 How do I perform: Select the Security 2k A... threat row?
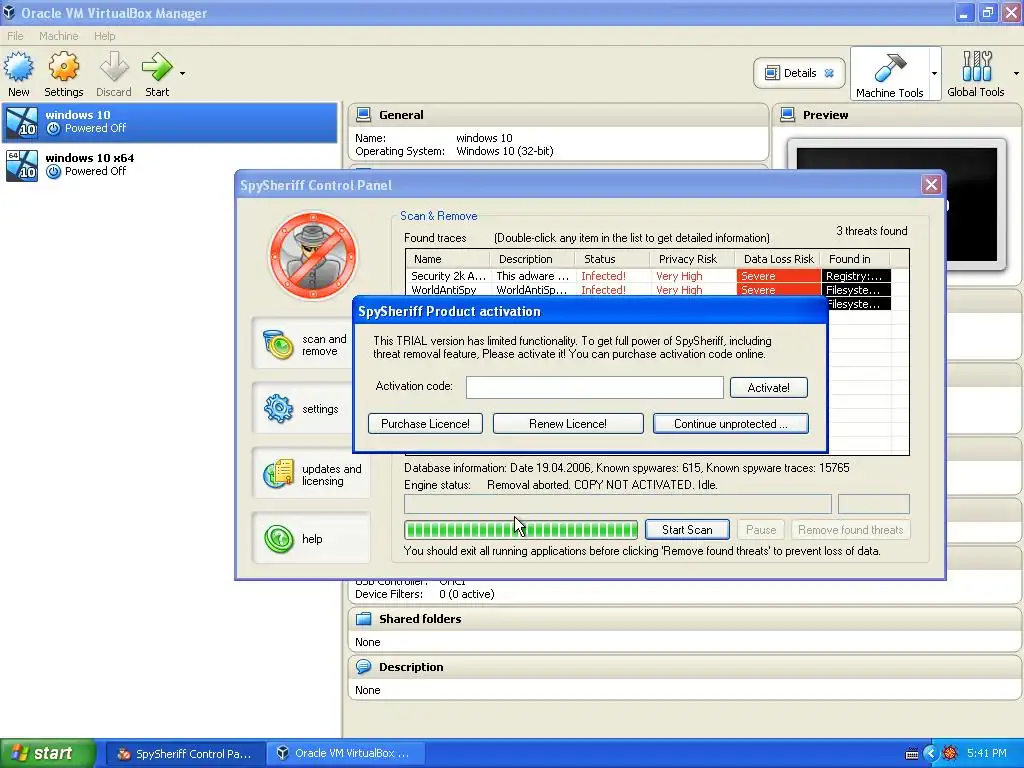[648, 276]
